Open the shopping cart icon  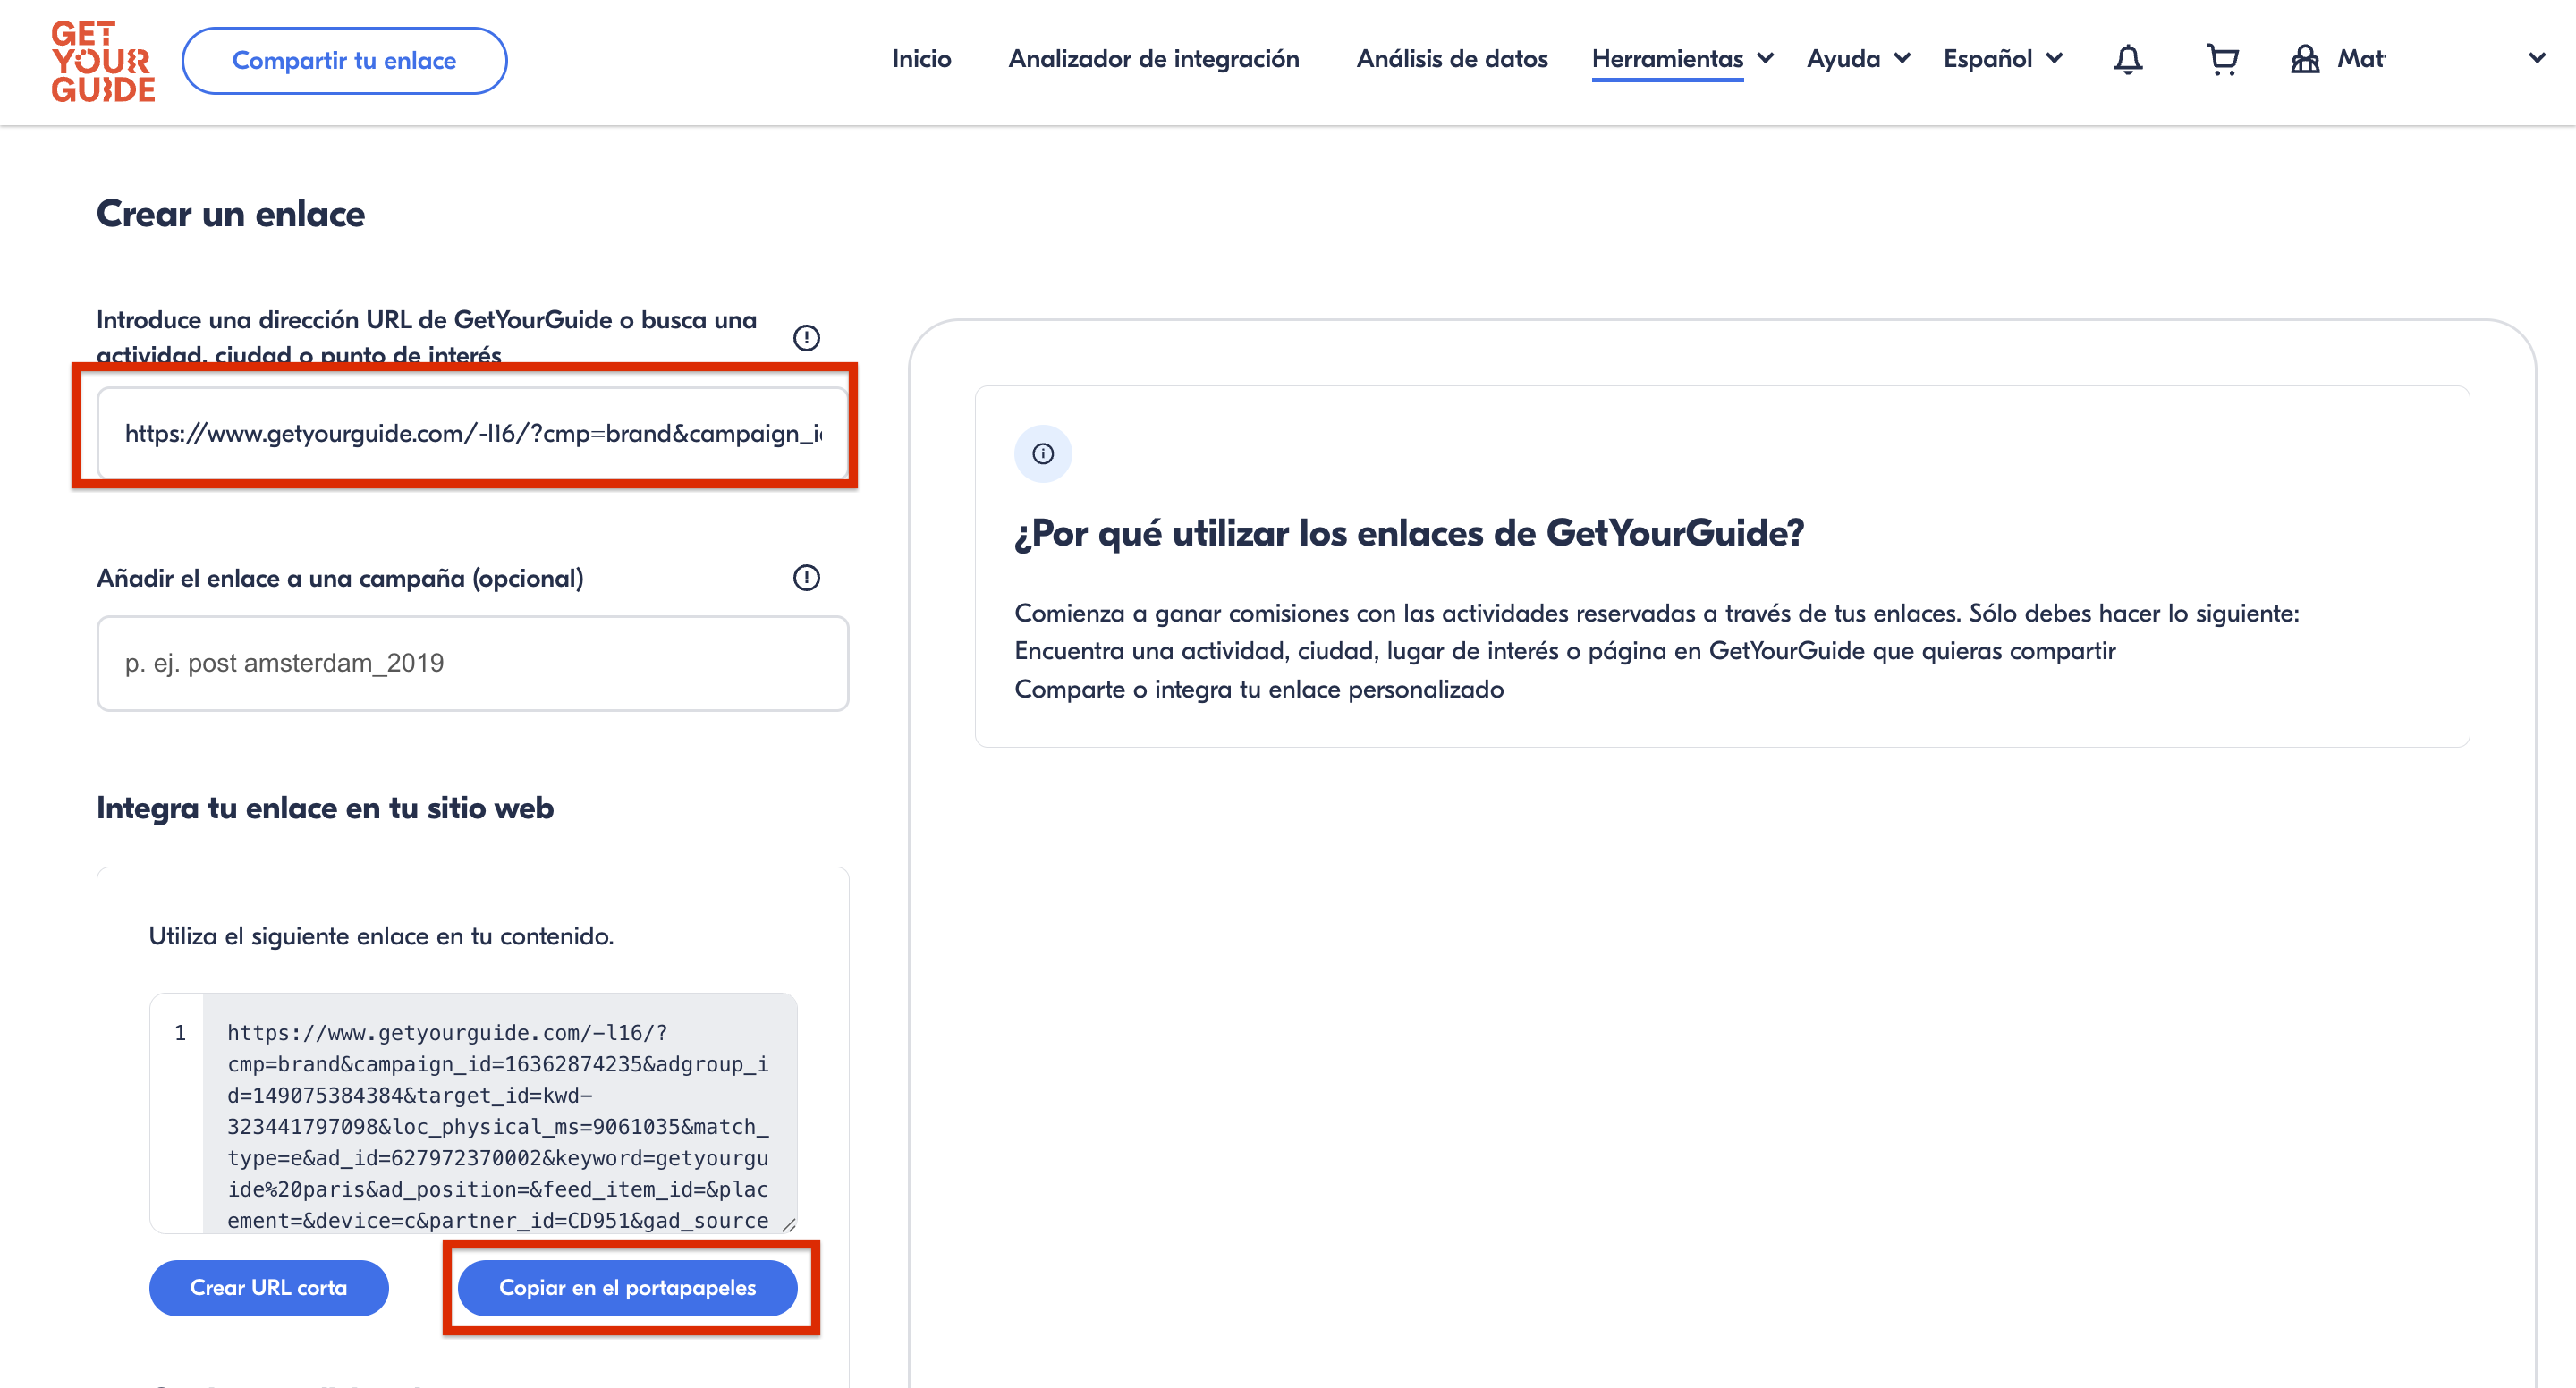[x=2222, y=60]
